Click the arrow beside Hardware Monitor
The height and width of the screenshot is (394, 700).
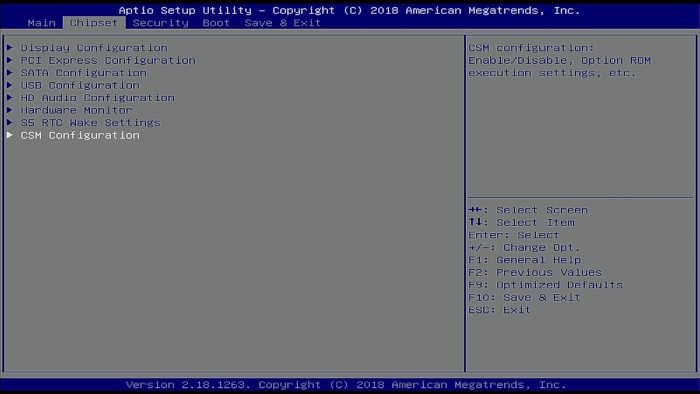click(10, 110)
